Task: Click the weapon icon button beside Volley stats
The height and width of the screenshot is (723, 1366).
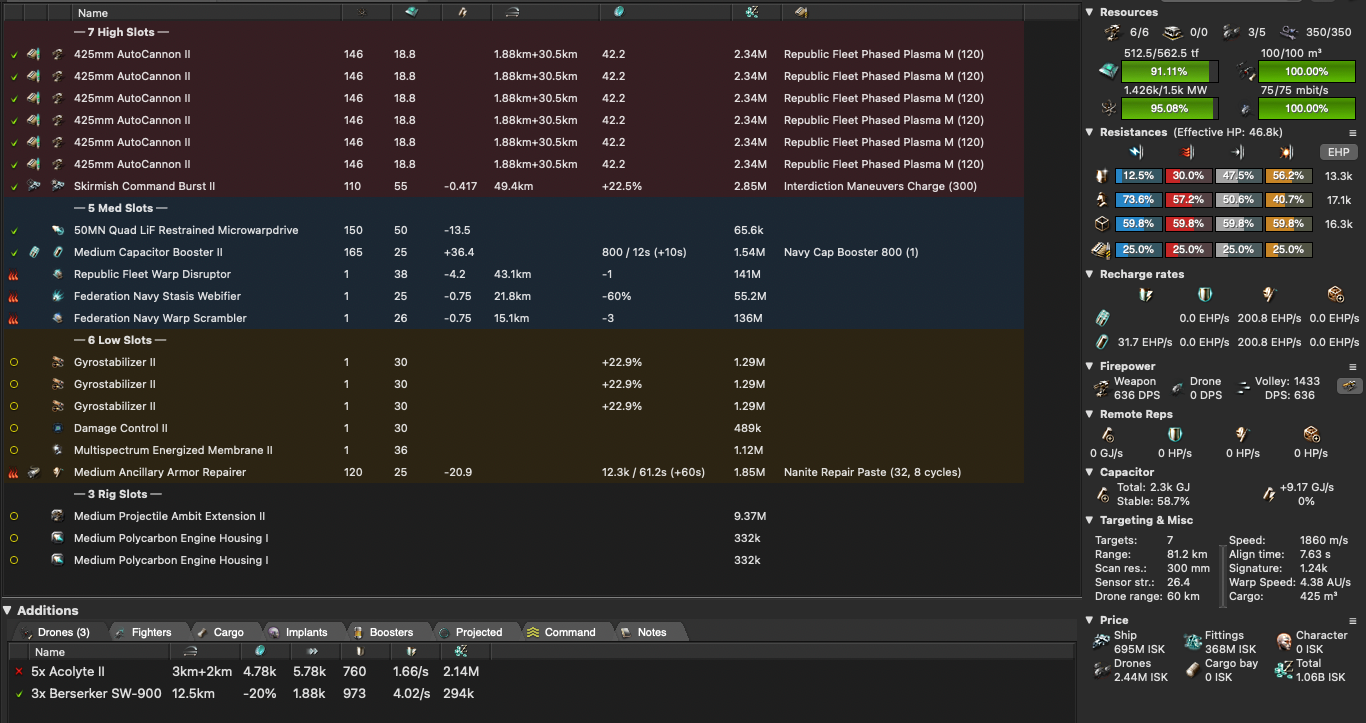Action: tap(1349, 386)
